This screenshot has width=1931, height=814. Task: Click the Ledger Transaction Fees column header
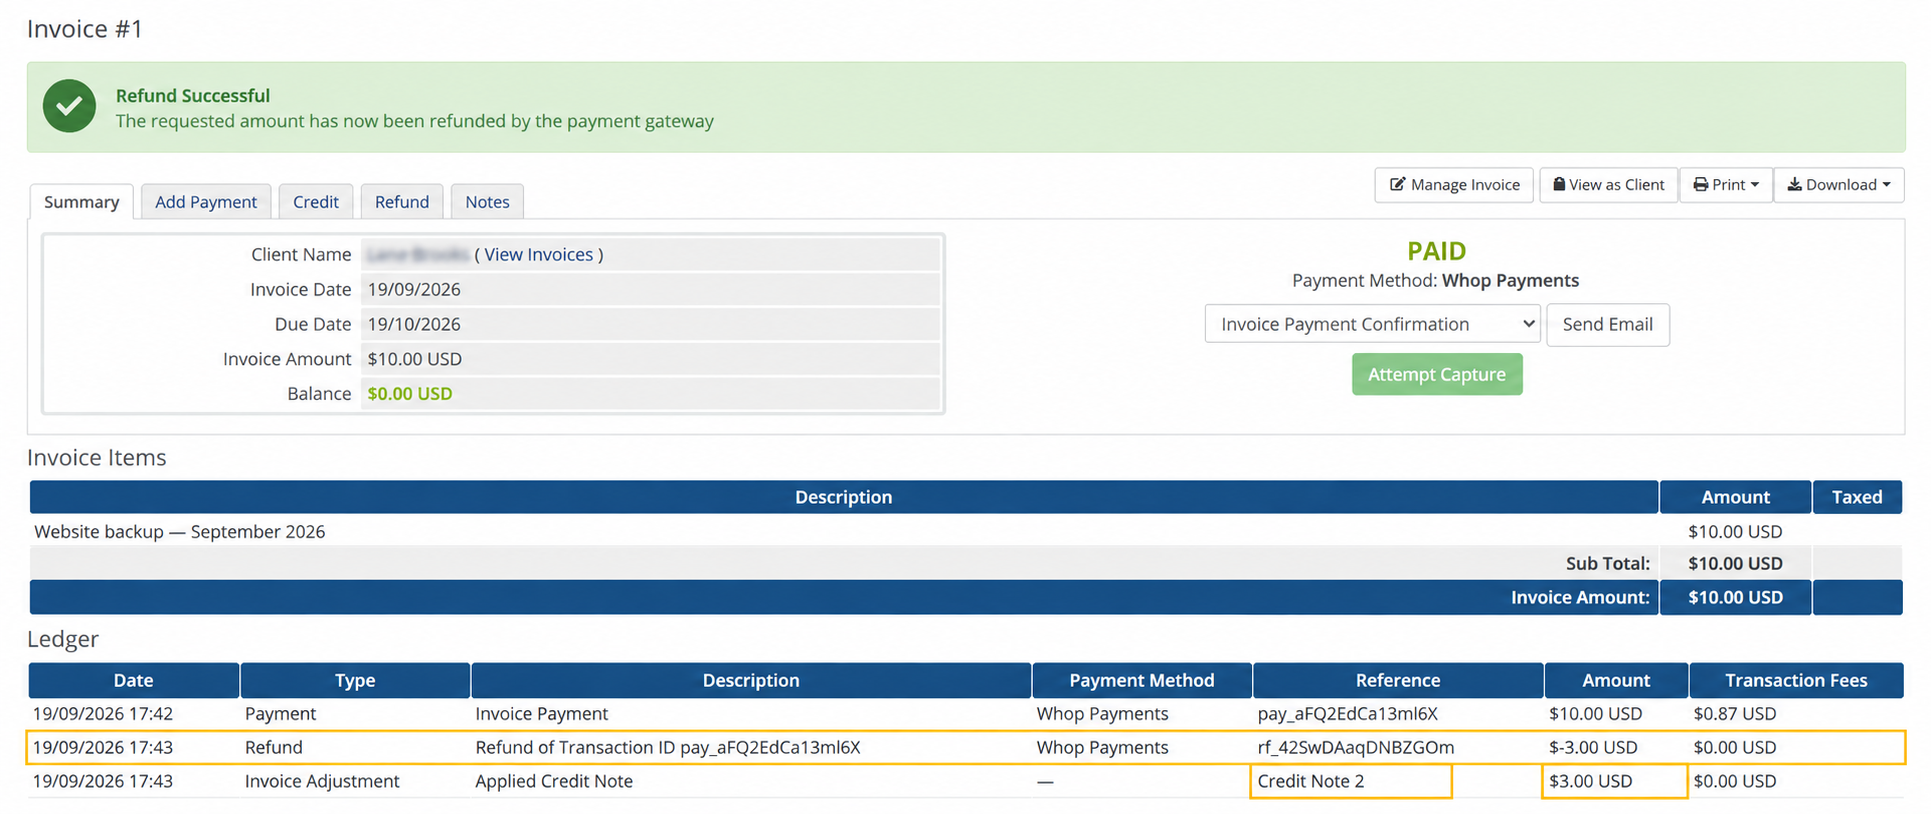click(x=1796, y=681)
